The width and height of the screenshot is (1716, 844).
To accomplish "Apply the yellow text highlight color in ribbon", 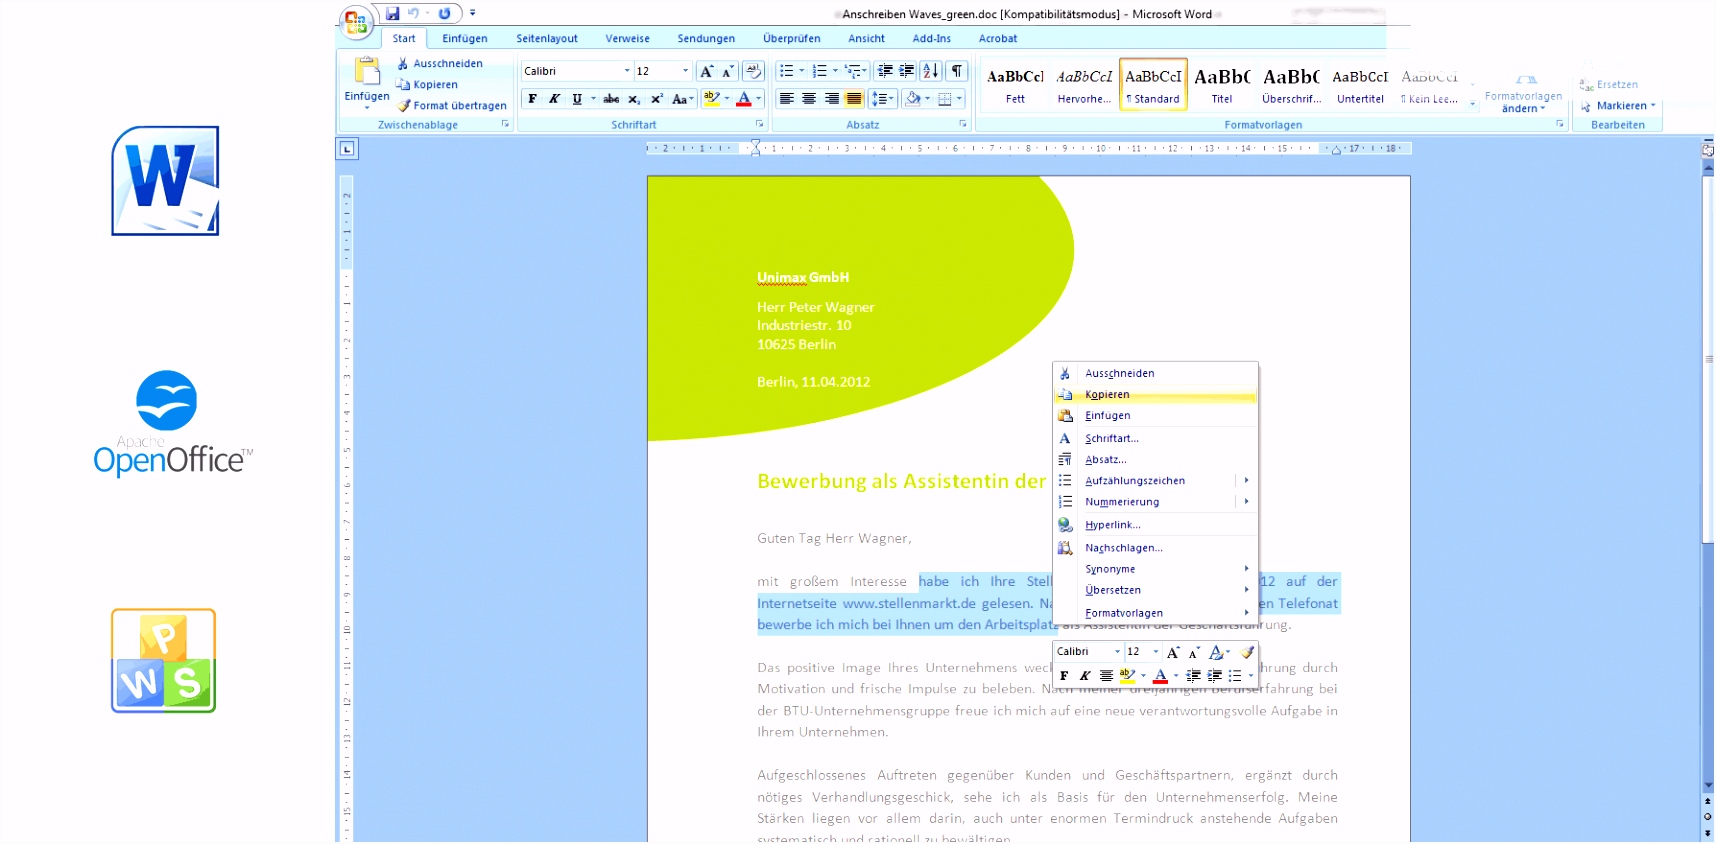I will (712, 99).
